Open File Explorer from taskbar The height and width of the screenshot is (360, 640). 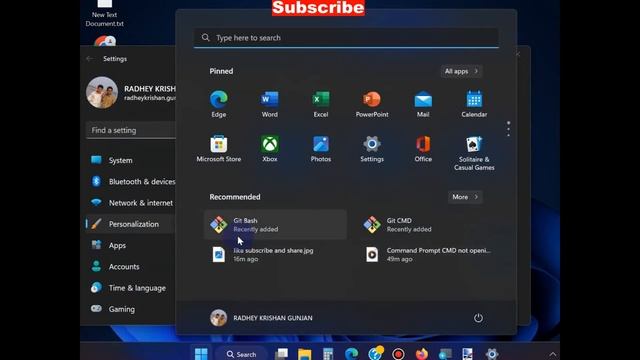pos(304,354)
